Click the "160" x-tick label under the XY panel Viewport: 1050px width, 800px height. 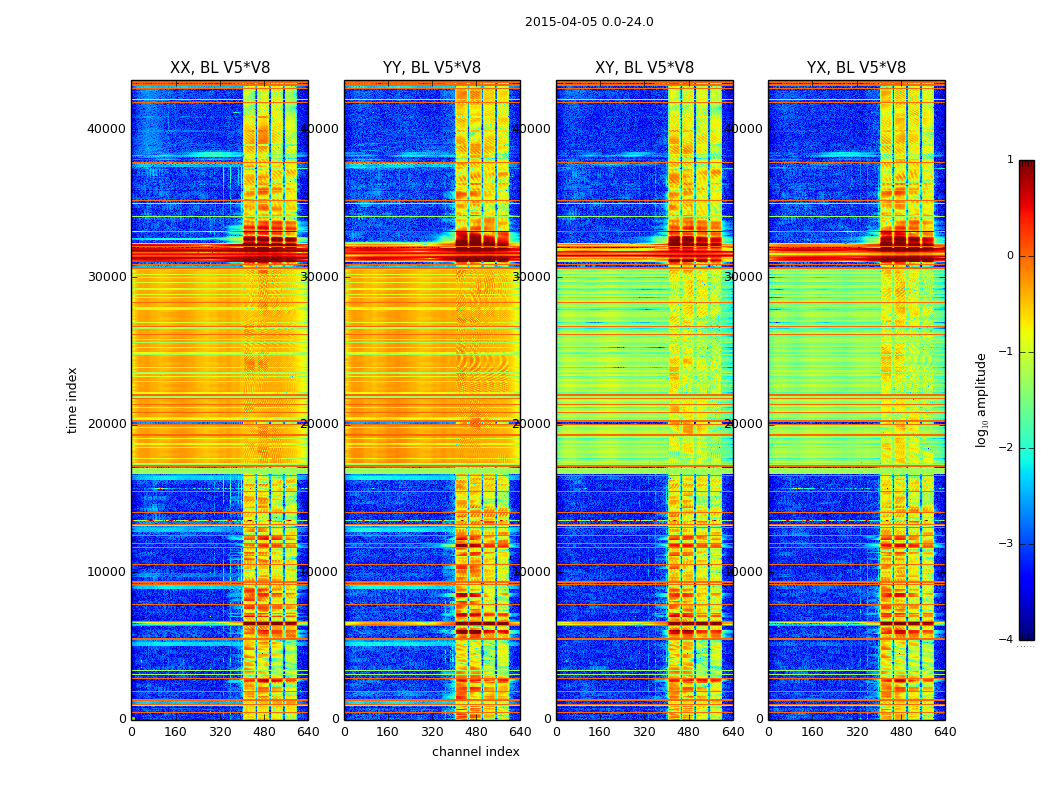[600, 732]
